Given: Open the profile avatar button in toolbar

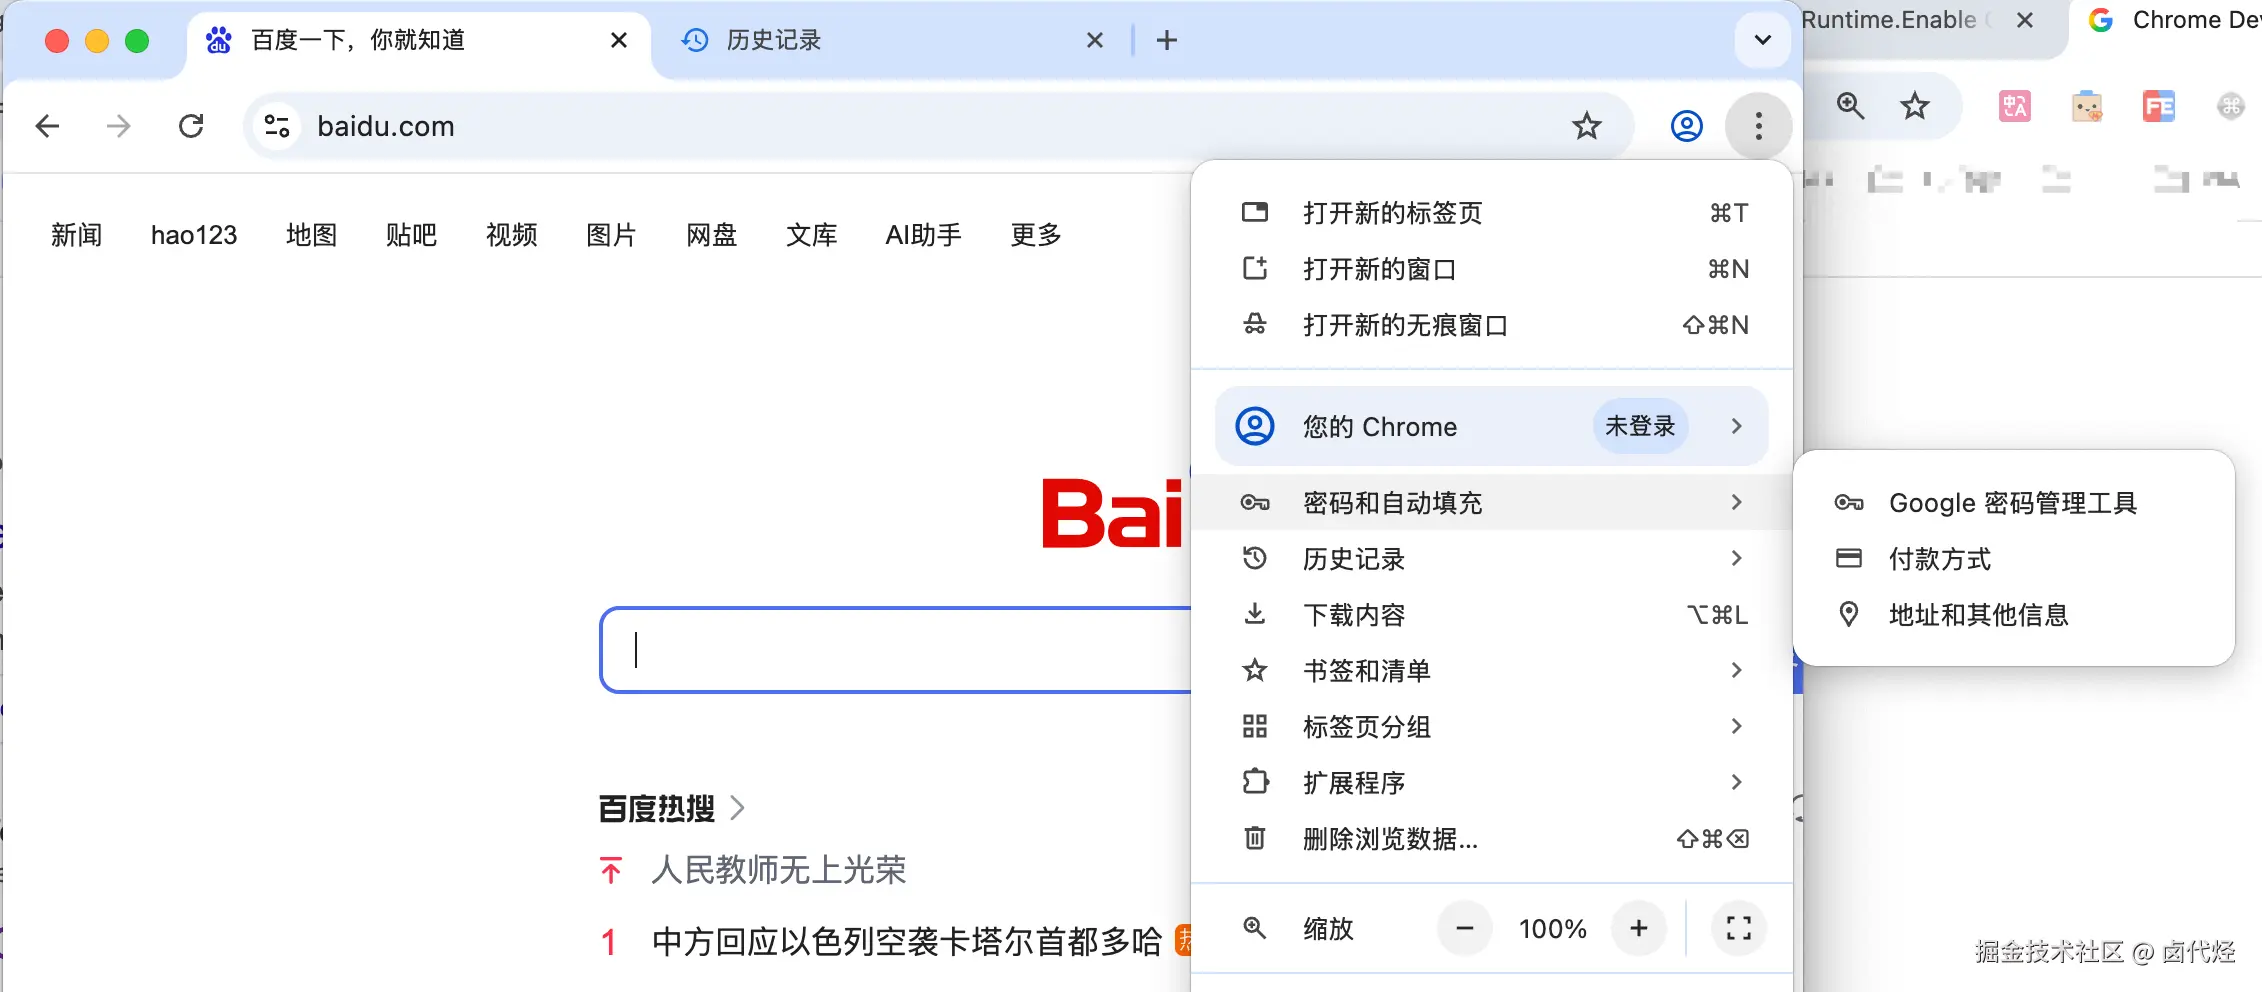Looking at the screenshot, I should 1687,126.
